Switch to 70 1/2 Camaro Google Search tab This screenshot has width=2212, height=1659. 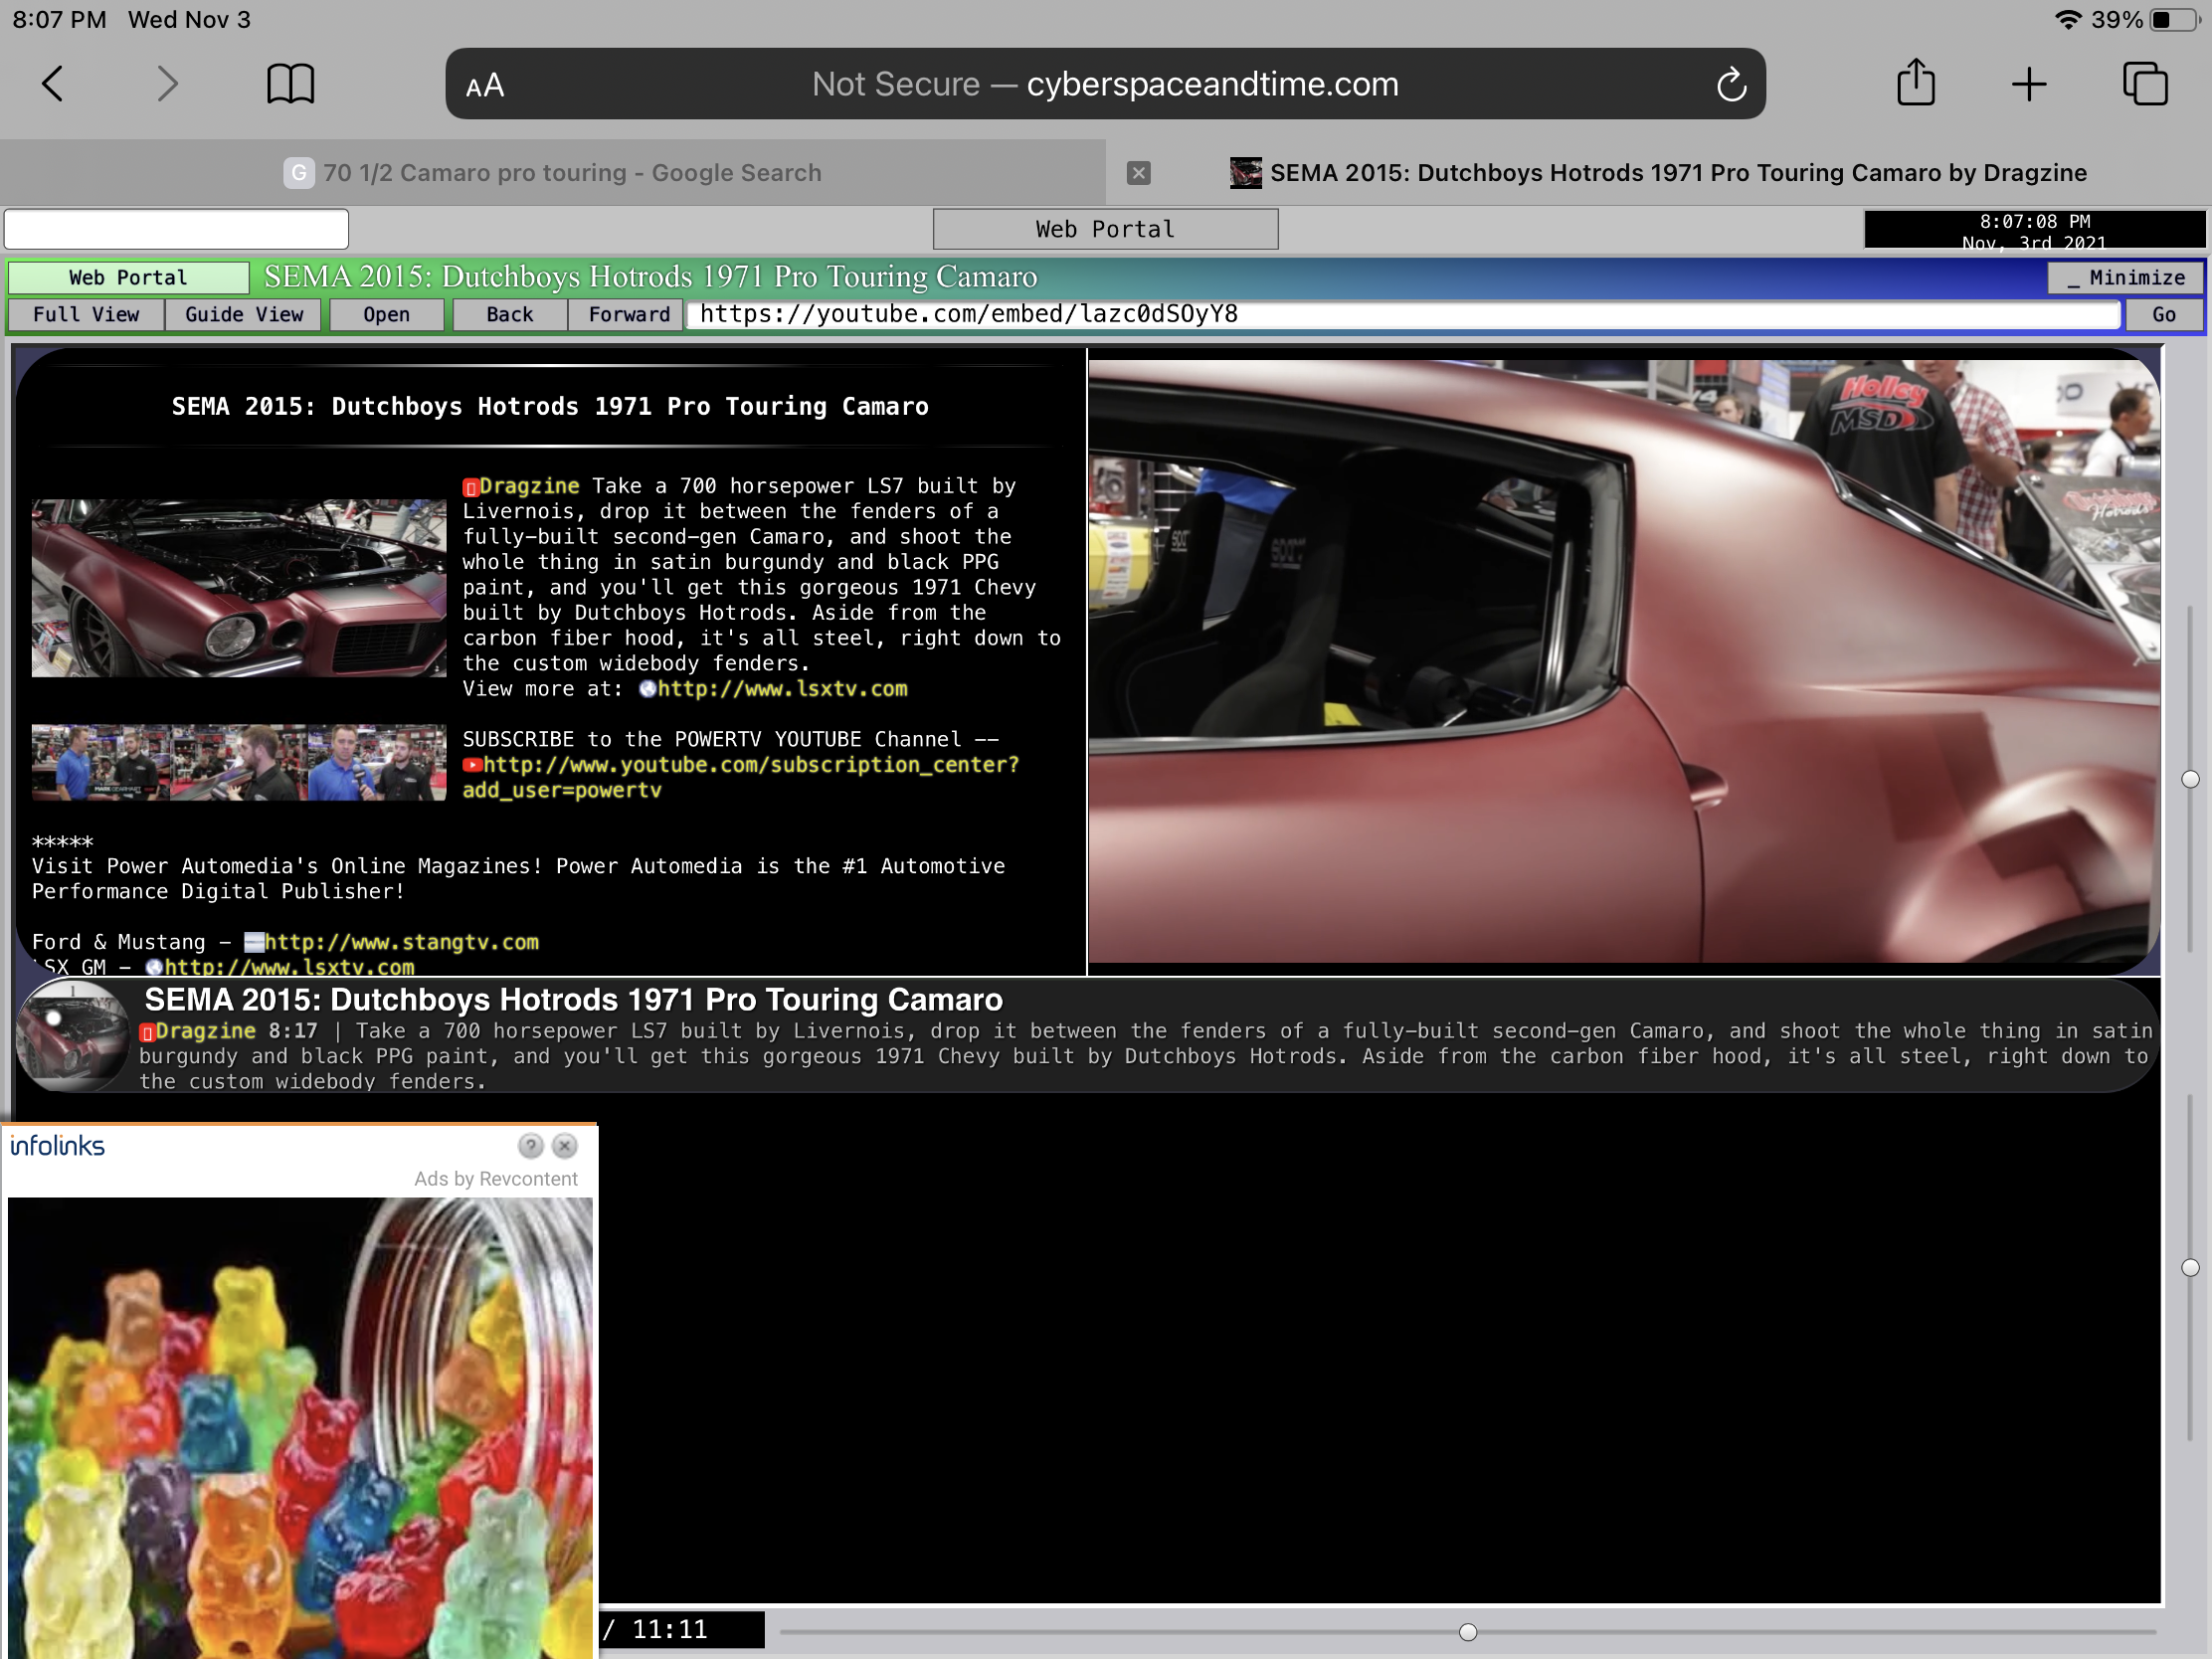552,173
